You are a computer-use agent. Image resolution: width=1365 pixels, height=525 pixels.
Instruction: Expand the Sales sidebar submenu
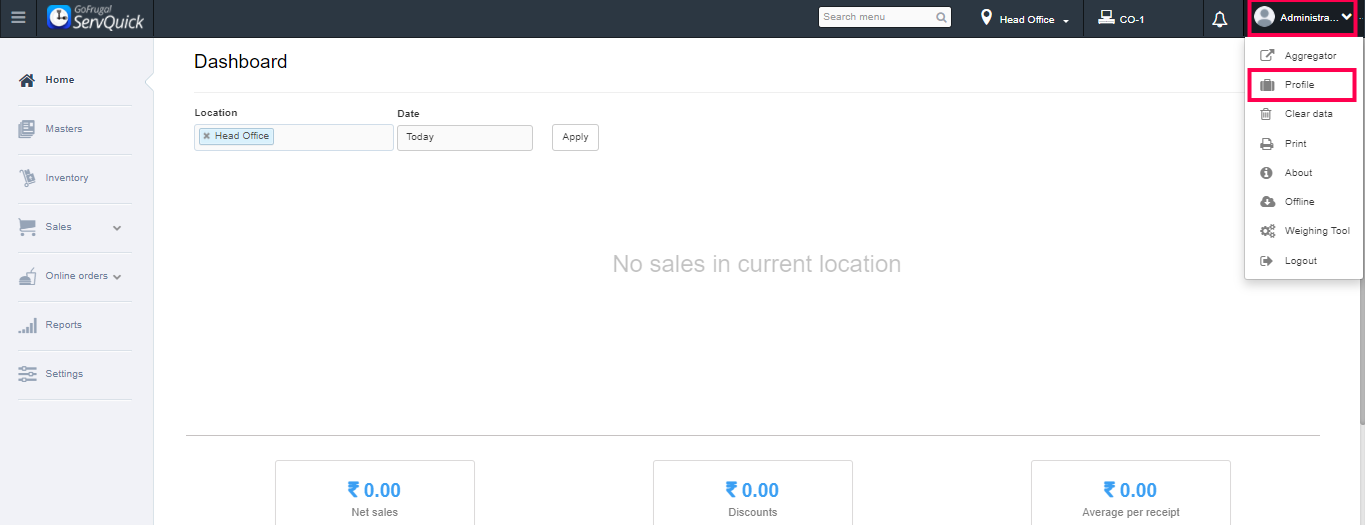tap(117, 228)
